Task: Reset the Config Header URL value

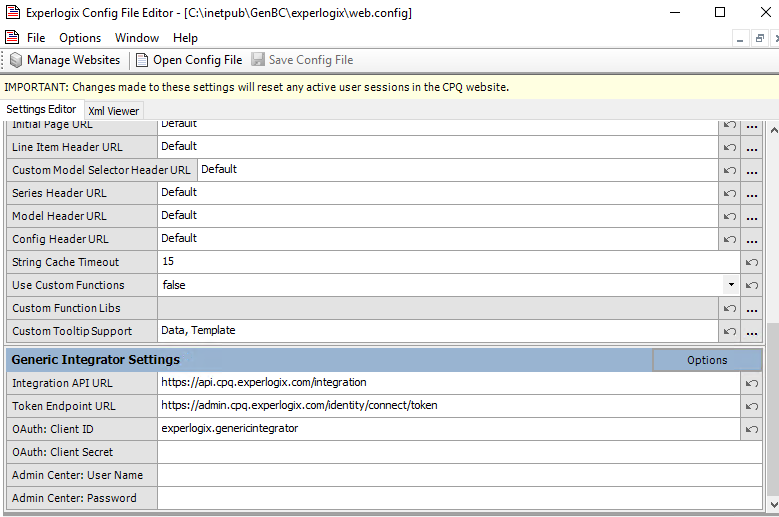Action: point(729,239)
